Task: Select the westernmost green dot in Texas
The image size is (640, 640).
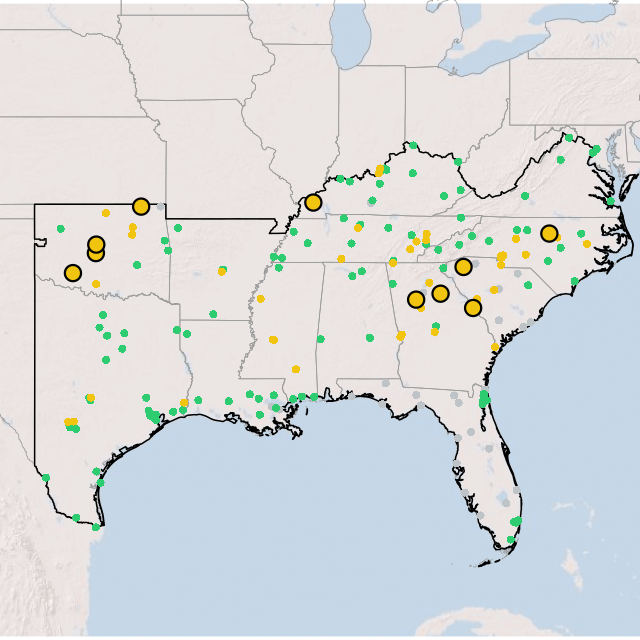Action: point(46,478)
